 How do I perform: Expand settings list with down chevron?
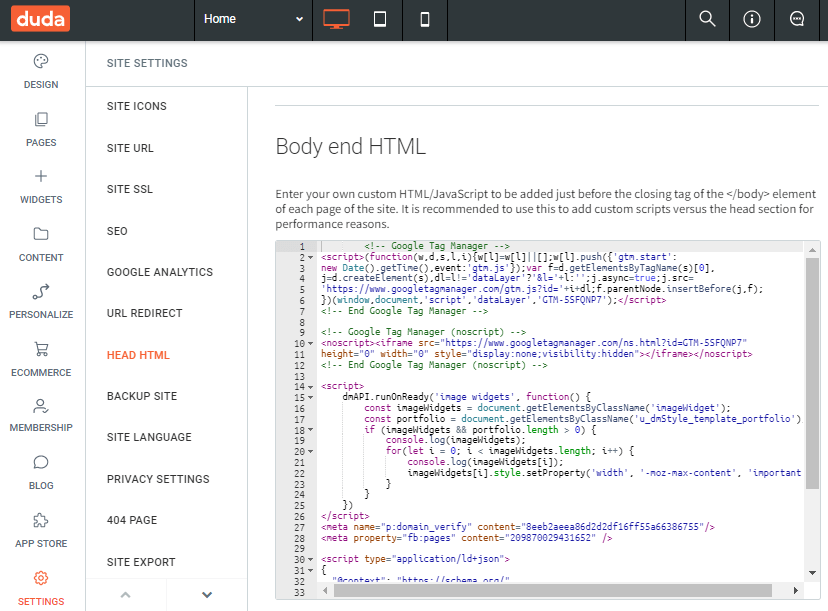click(206, 594)
